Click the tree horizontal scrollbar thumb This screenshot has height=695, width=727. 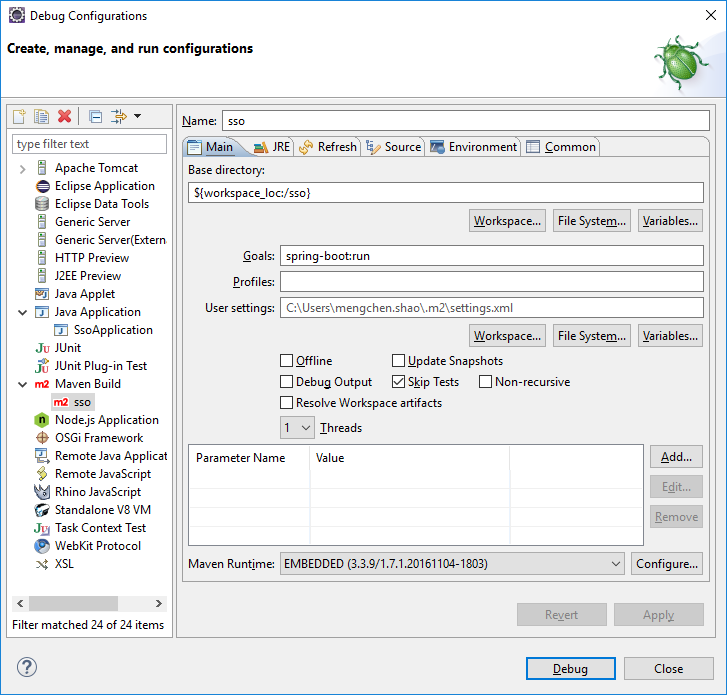tap(73, 603)
